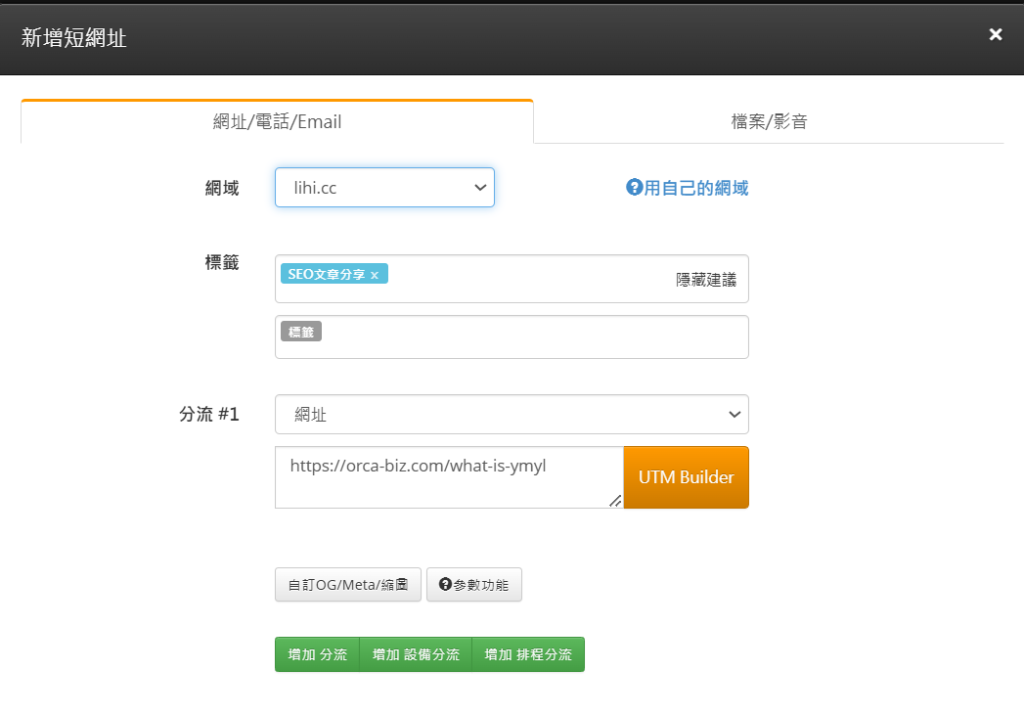
Task: Pick the grey 標籤 suggestion chip
Action: (x=301, y=332)
